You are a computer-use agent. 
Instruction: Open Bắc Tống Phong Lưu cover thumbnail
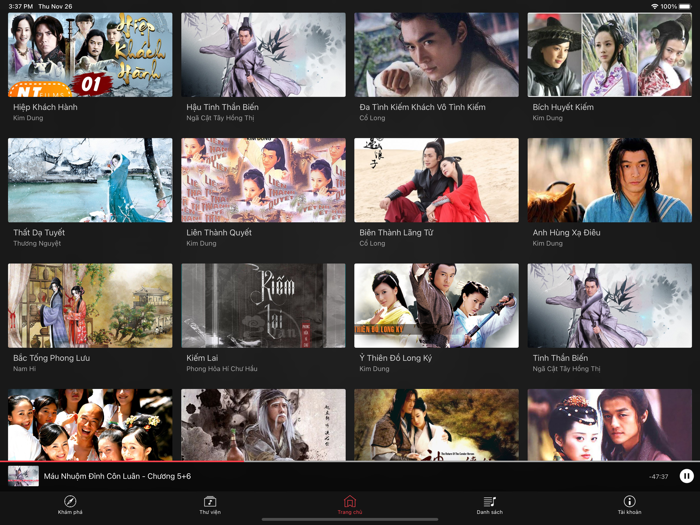(x=90, y=306)
